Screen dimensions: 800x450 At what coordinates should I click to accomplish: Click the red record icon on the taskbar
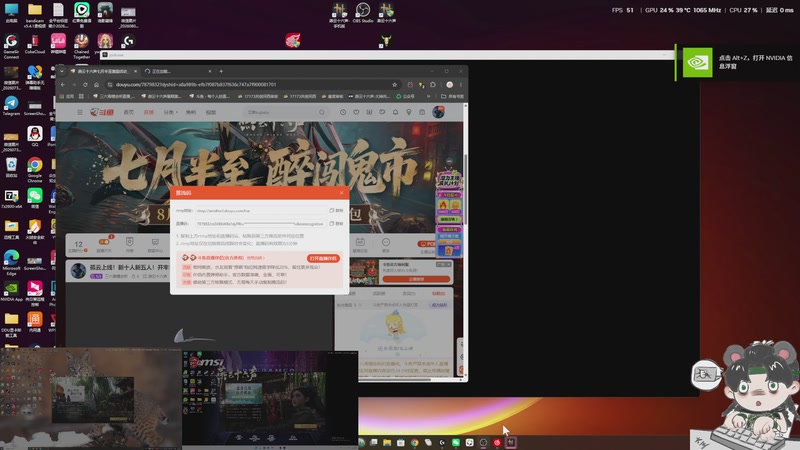[x=497, y=442]
